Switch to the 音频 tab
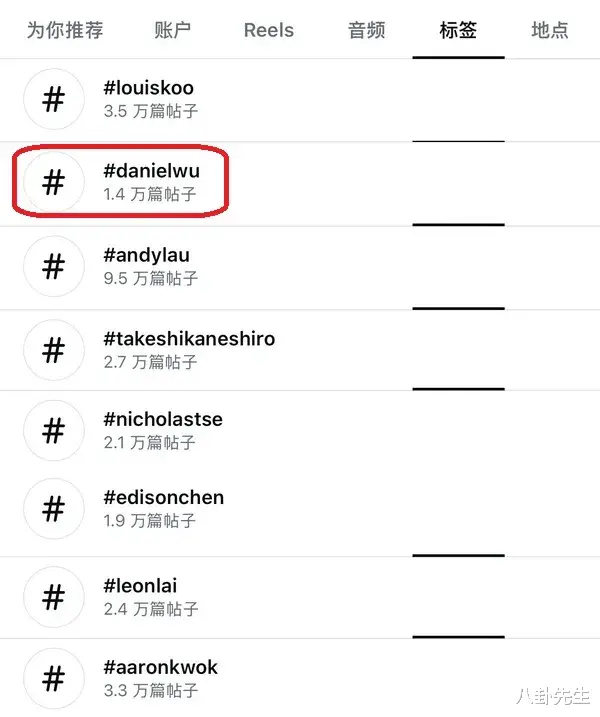Viewport: 600px width, 717px height. 366,30
